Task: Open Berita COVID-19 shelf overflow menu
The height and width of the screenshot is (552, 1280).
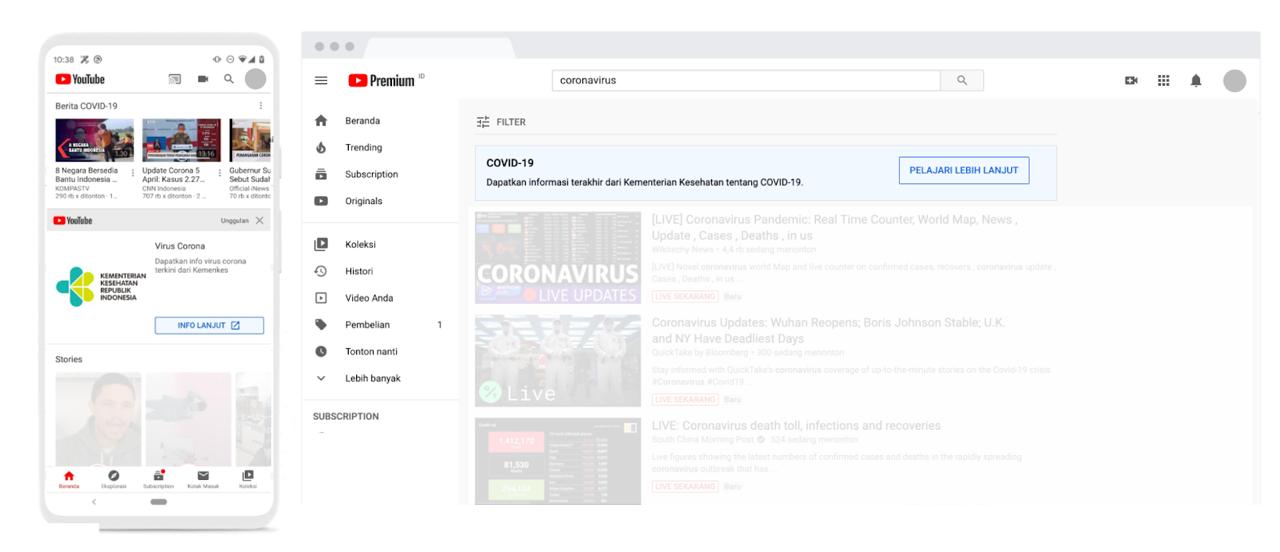Action: (261, 105)
